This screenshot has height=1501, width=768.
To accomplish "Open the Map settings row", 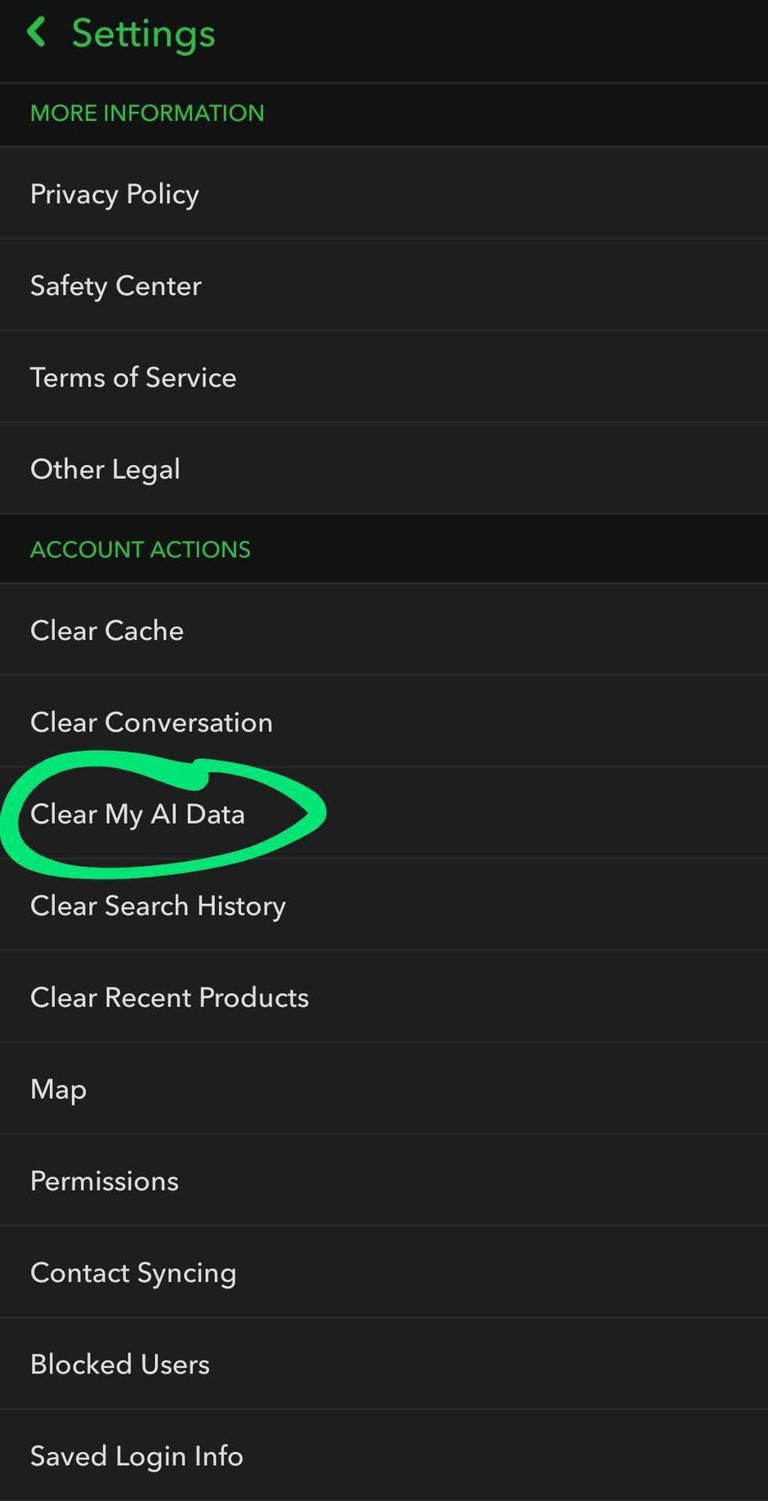I will pyautogui.click(x=57, y=1089).
